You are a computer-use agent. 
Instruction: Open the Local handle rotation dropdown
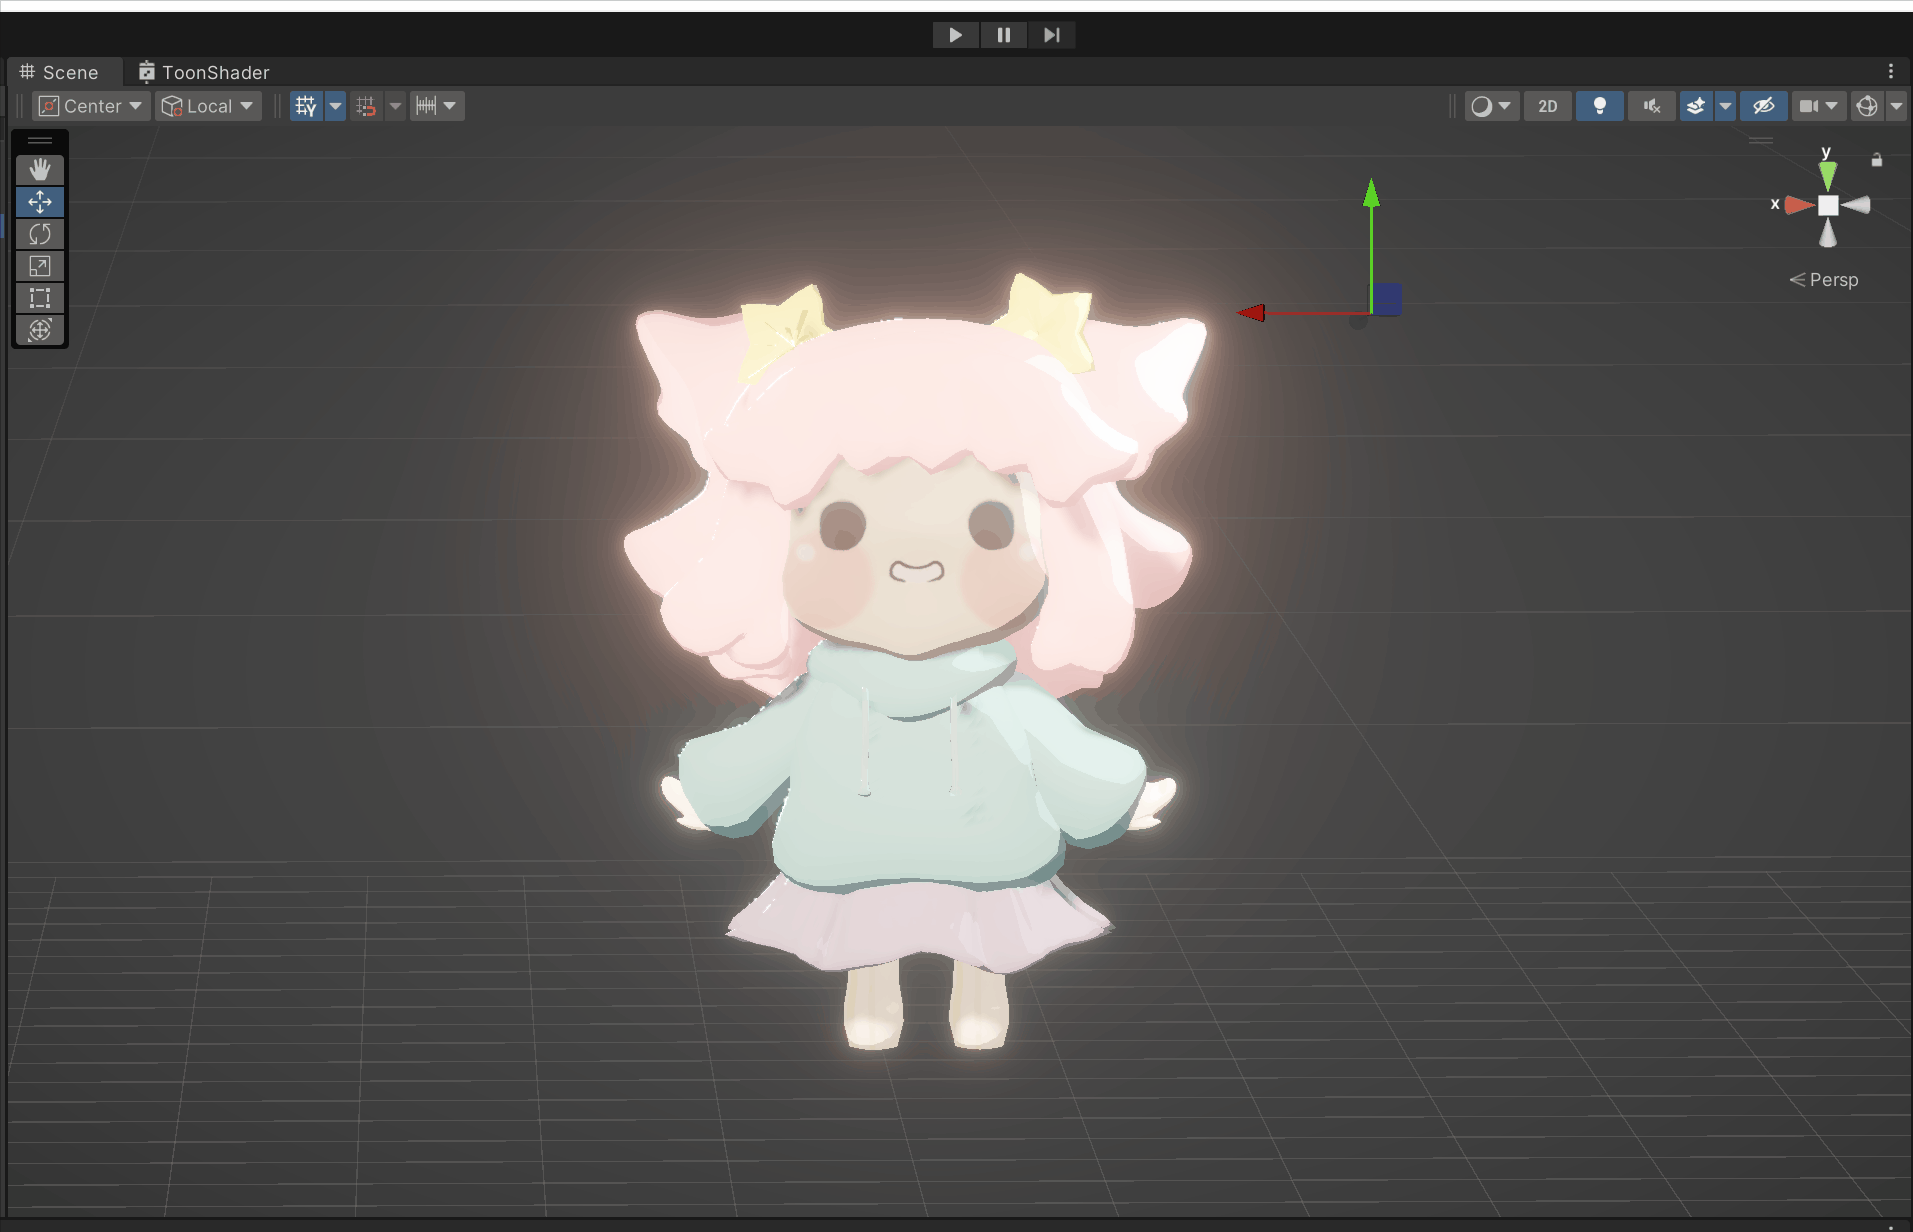[209, 106]
